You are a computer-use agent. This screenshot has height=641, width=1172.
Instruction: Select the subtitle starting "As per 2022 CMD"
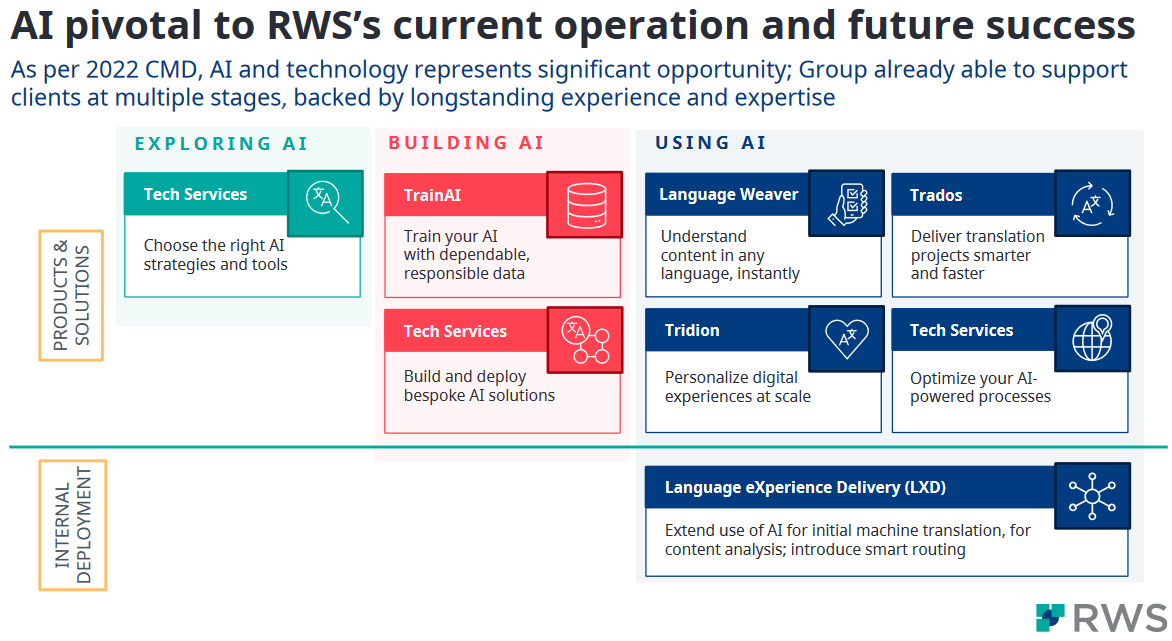(x=569, y=83)
